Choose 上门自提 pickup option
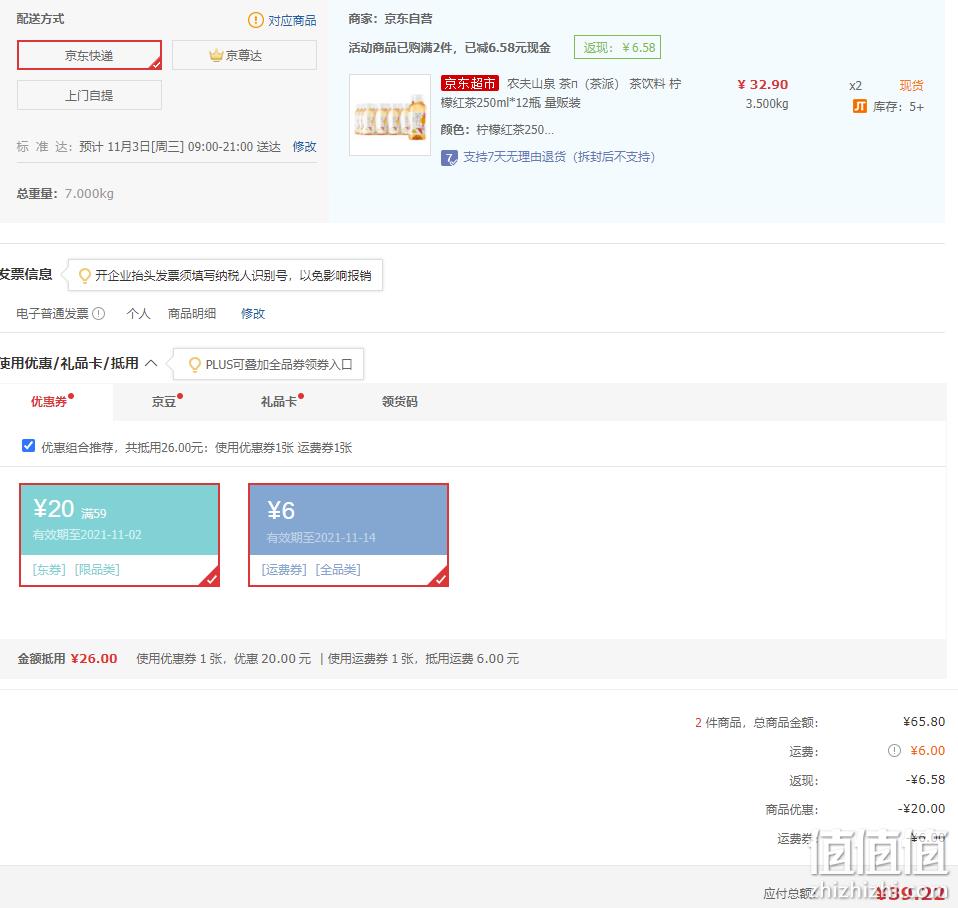 [x=89, y=95]
